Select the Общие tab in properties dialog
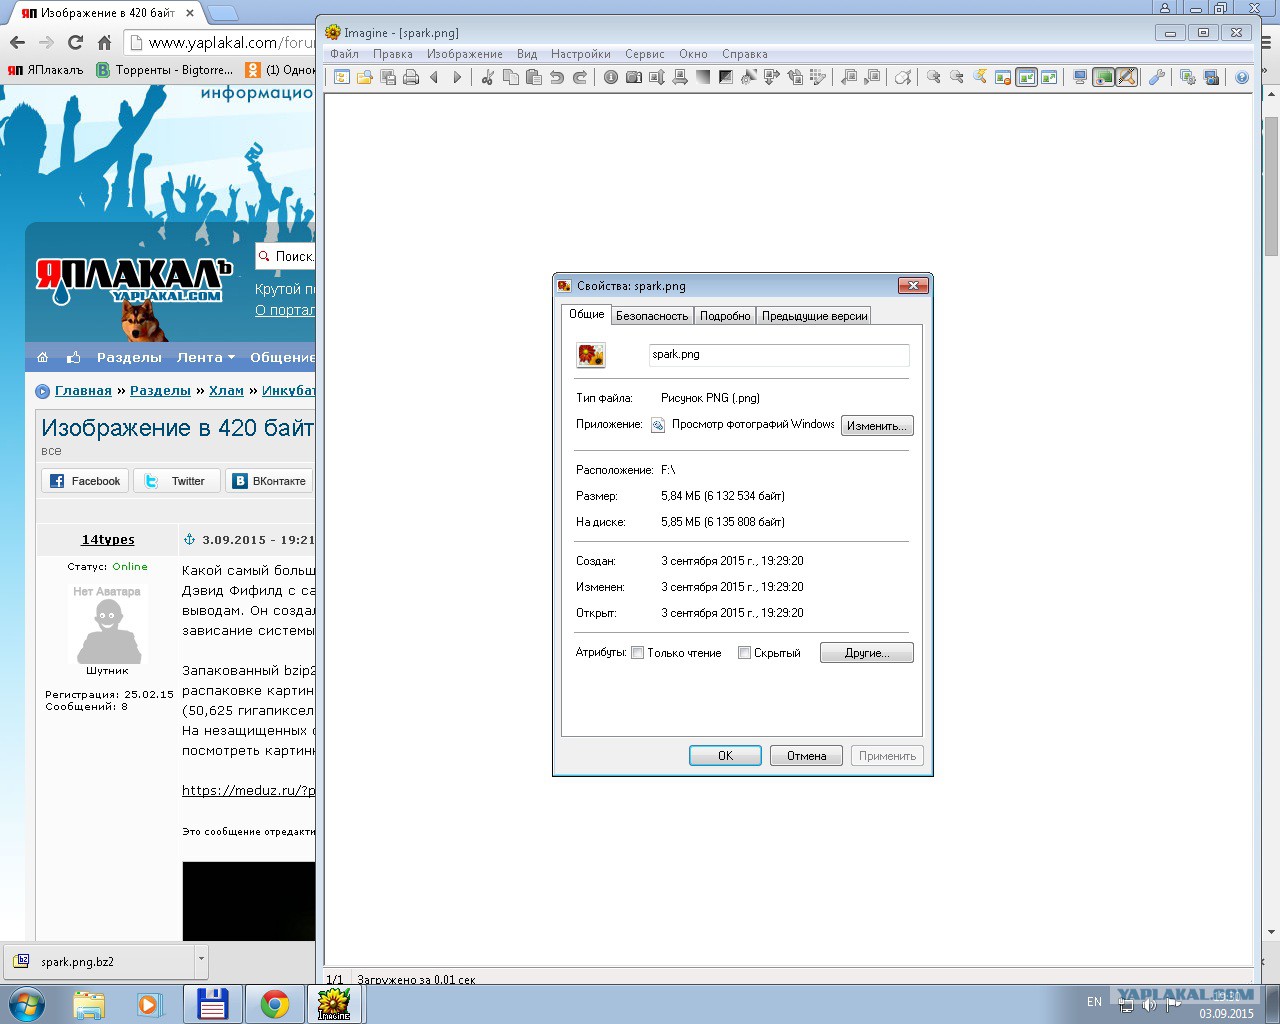 pos(587,314)
